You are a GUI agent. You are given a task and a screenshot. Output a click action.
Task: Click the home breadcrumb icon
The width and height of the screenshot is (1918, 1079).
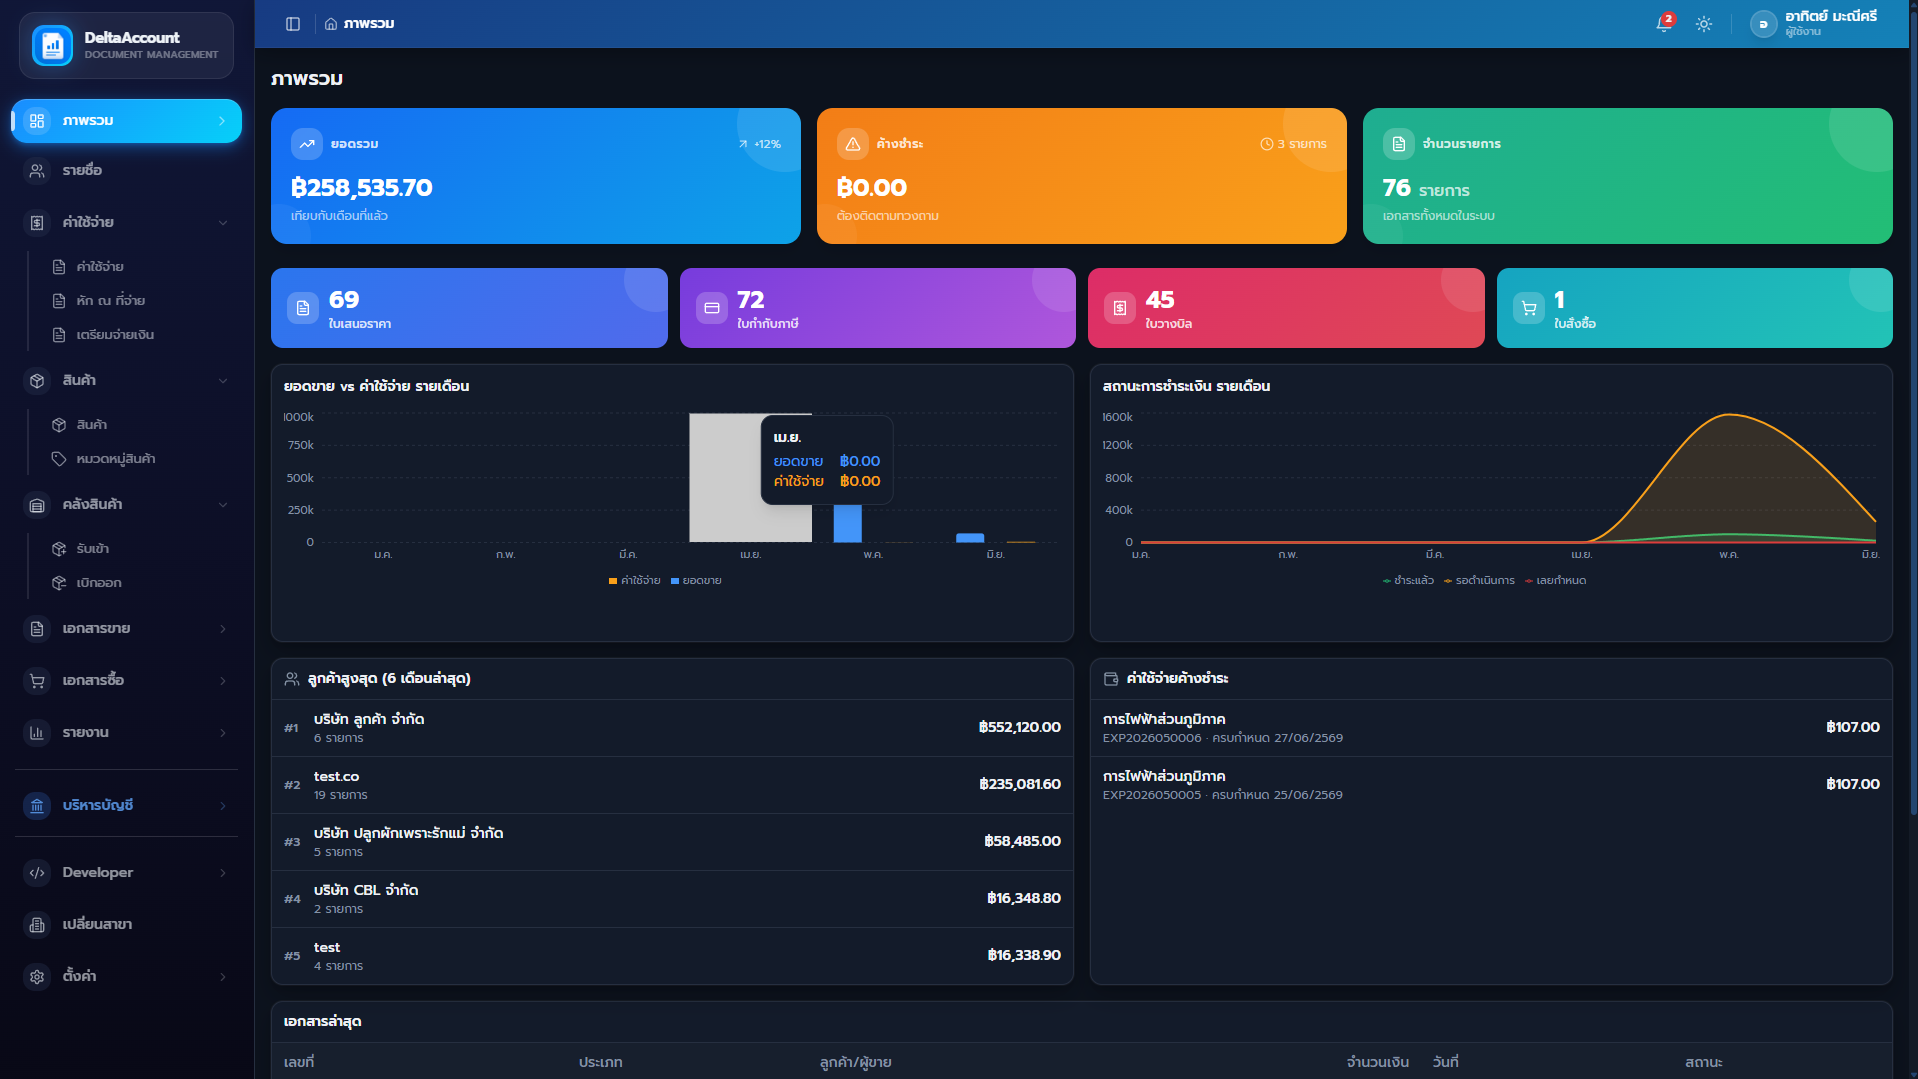pyautogui.click(x=331, y=24)
